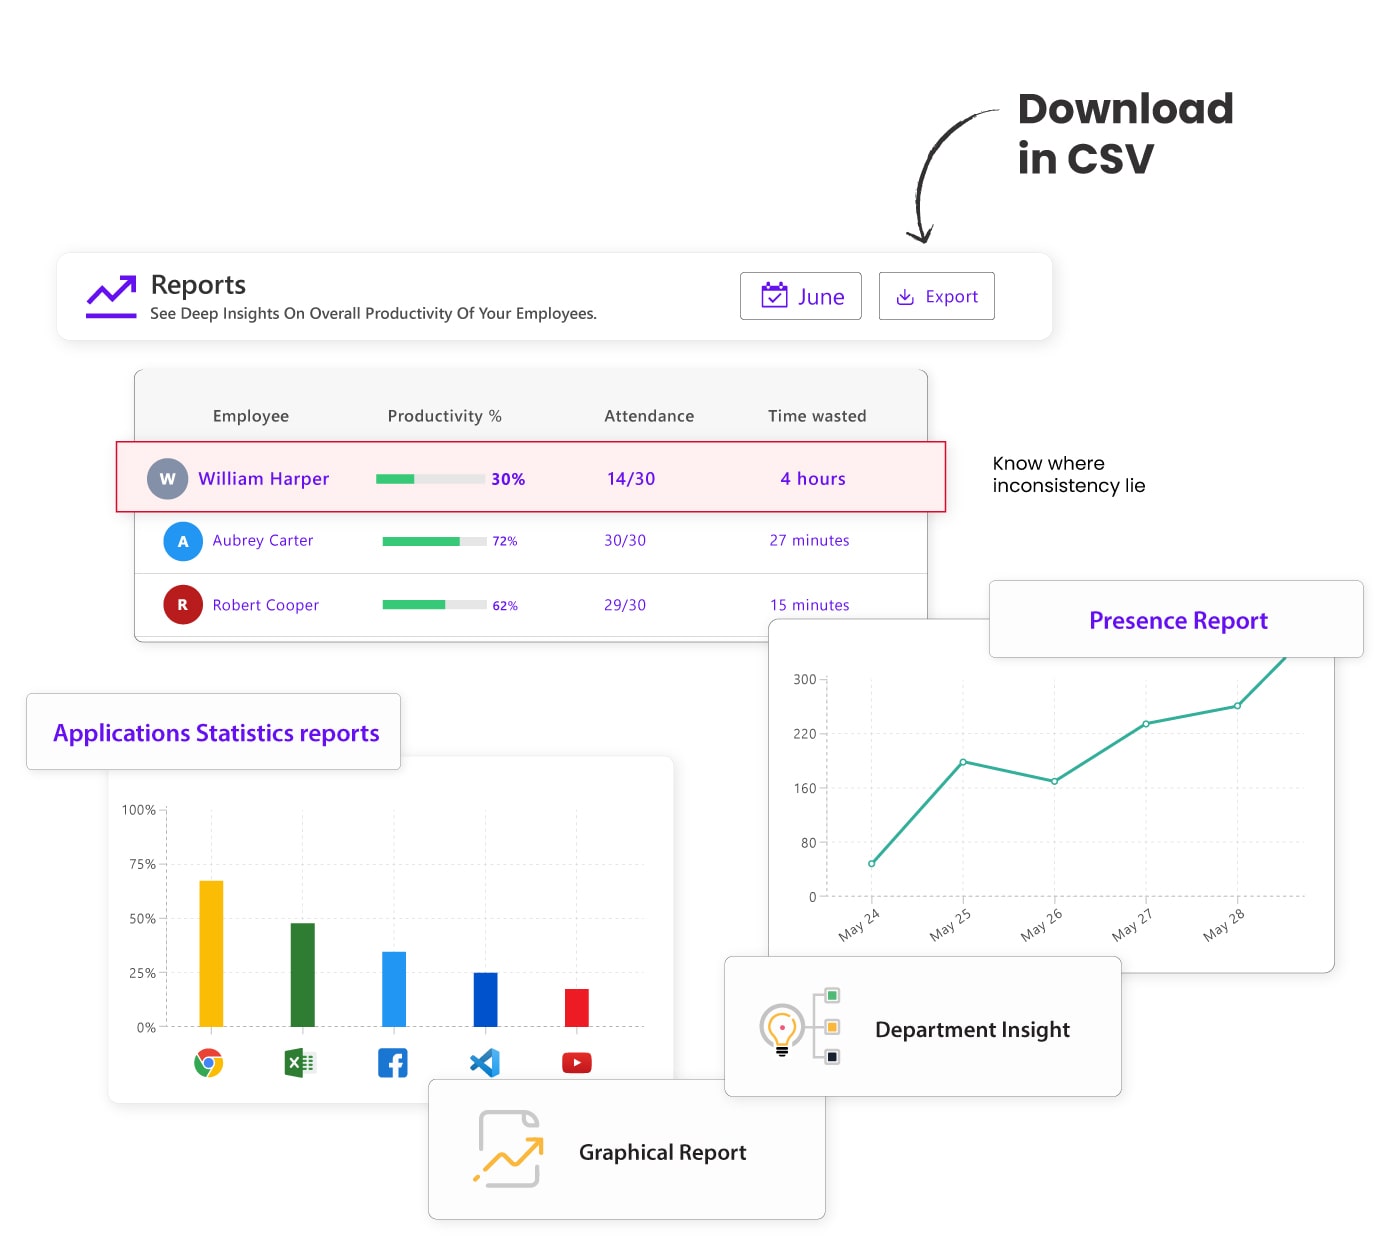Select the VS Code icon in the chart
The image size is (1400, 1250).
484,1063
